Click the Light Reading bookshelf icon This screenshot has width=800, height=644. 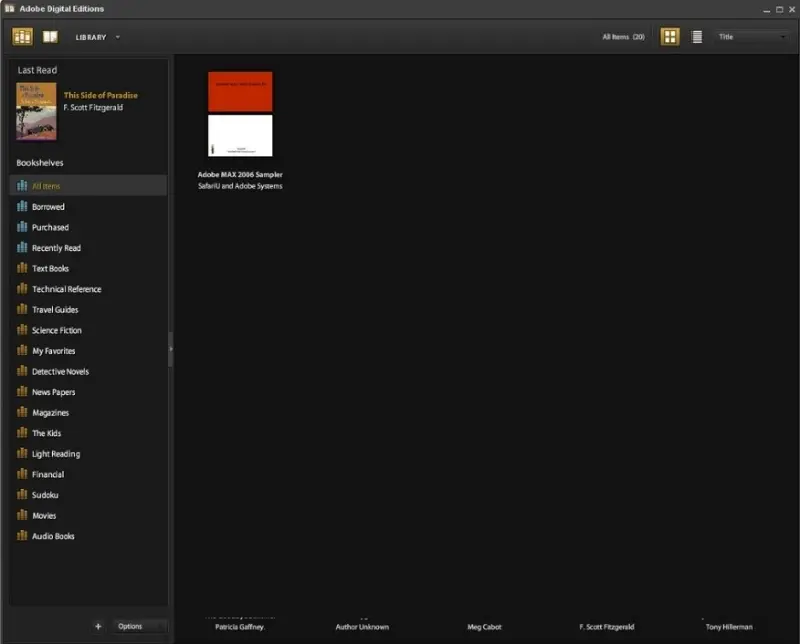click(x=22, y=453)
